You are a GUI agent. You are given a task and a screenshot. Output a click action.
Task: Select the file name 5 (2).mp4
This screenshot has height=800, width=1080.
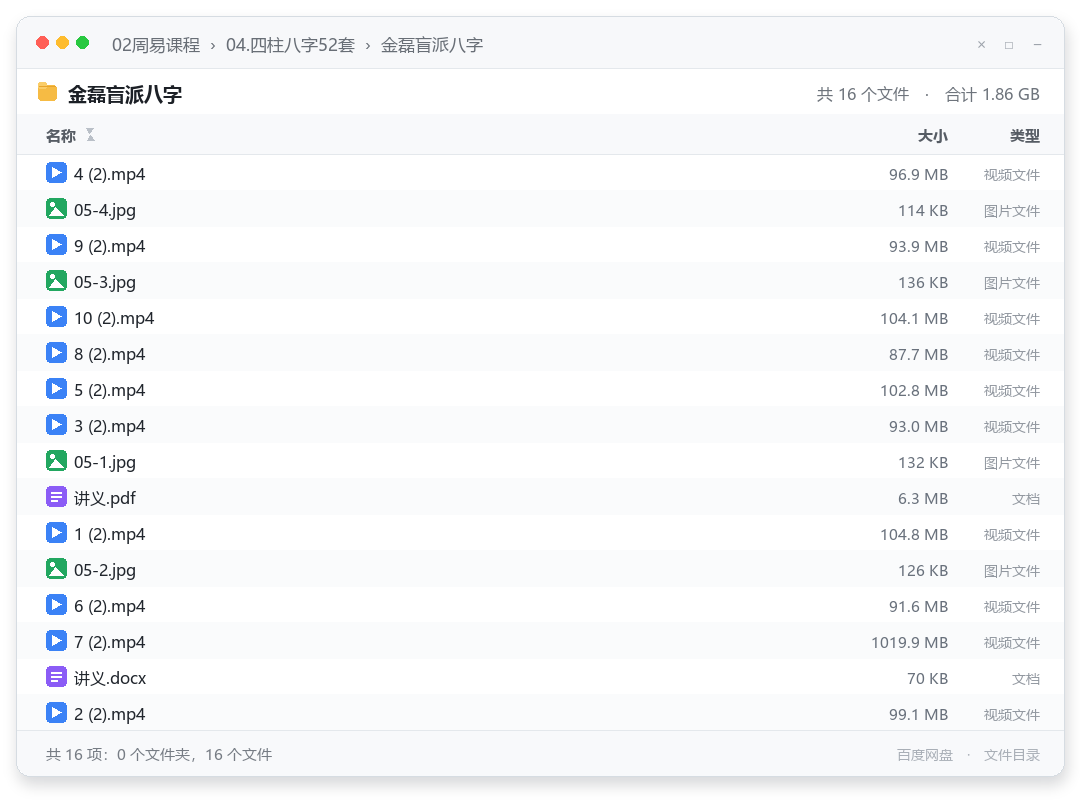[x=110, y=390]
